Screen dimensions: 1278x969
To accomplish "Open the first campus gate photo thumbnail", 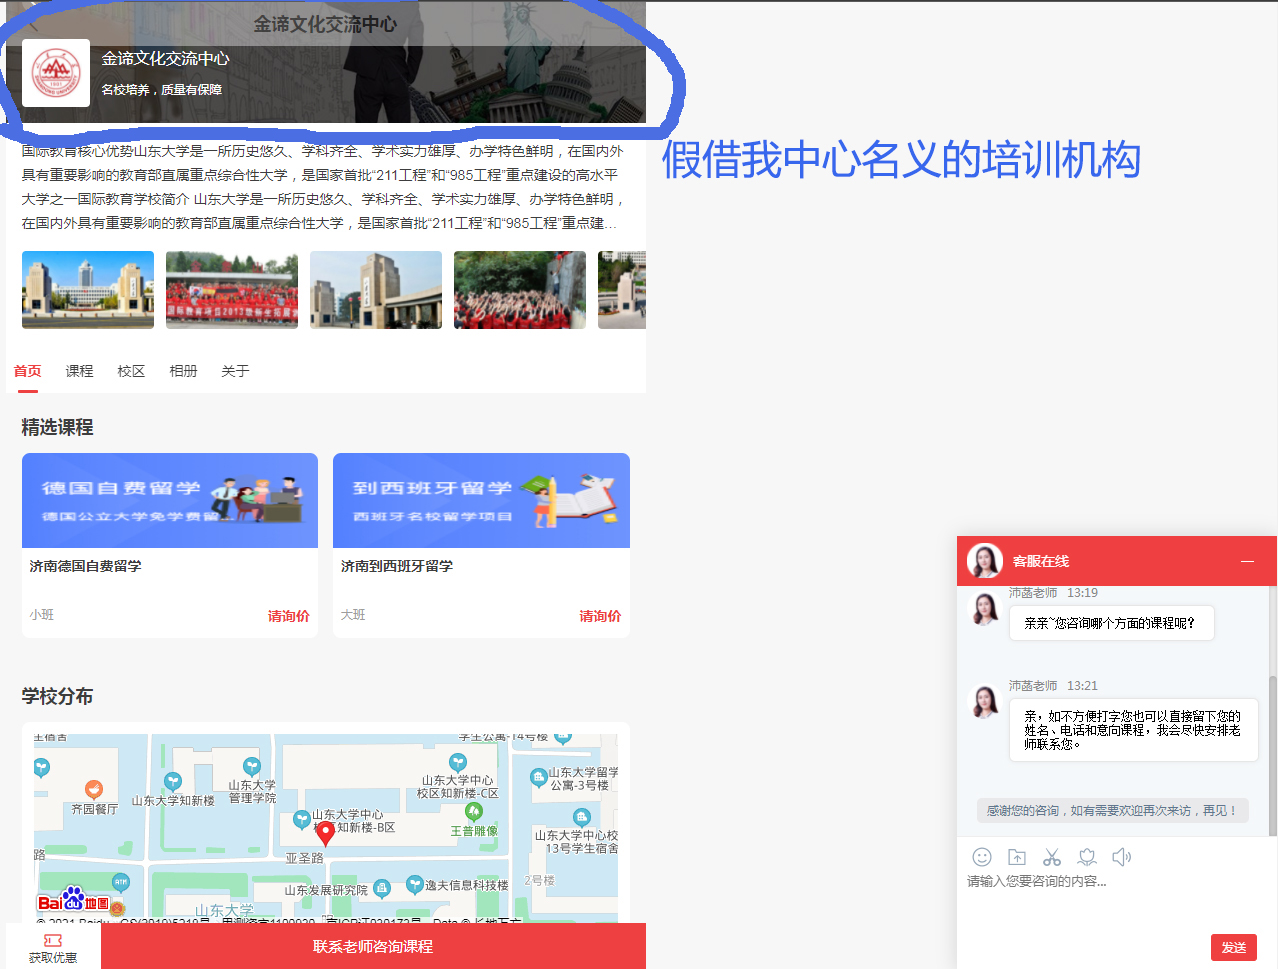I will [88, 290].
